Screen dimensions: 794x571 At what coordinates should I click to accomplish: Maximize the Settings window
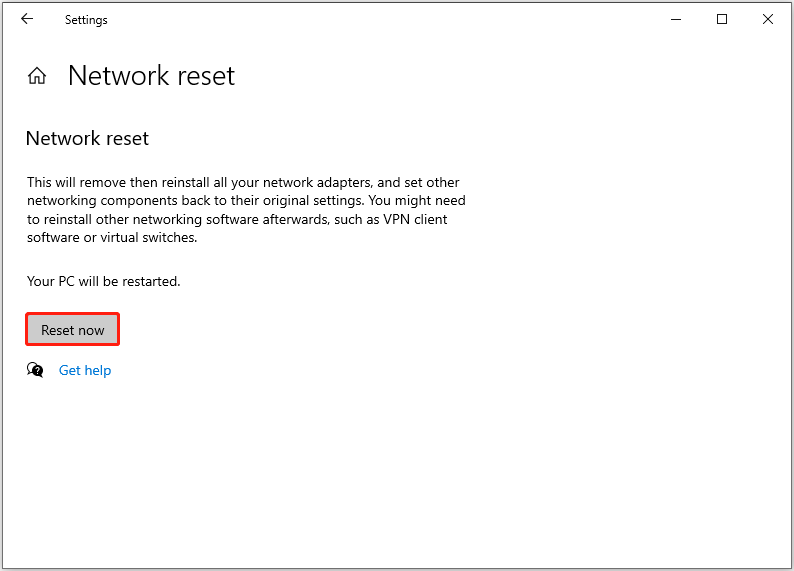(722, 19)
